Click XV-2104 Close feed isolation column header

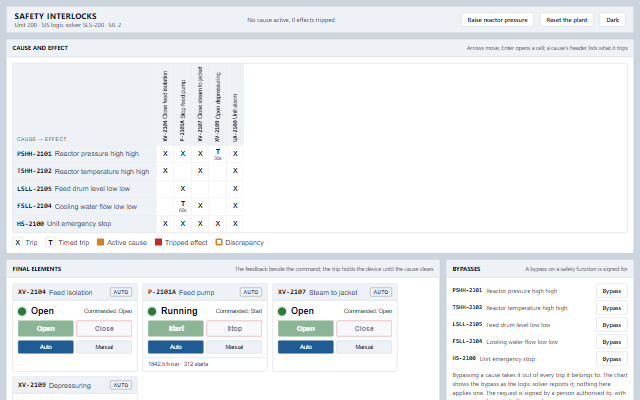[165, 104]
